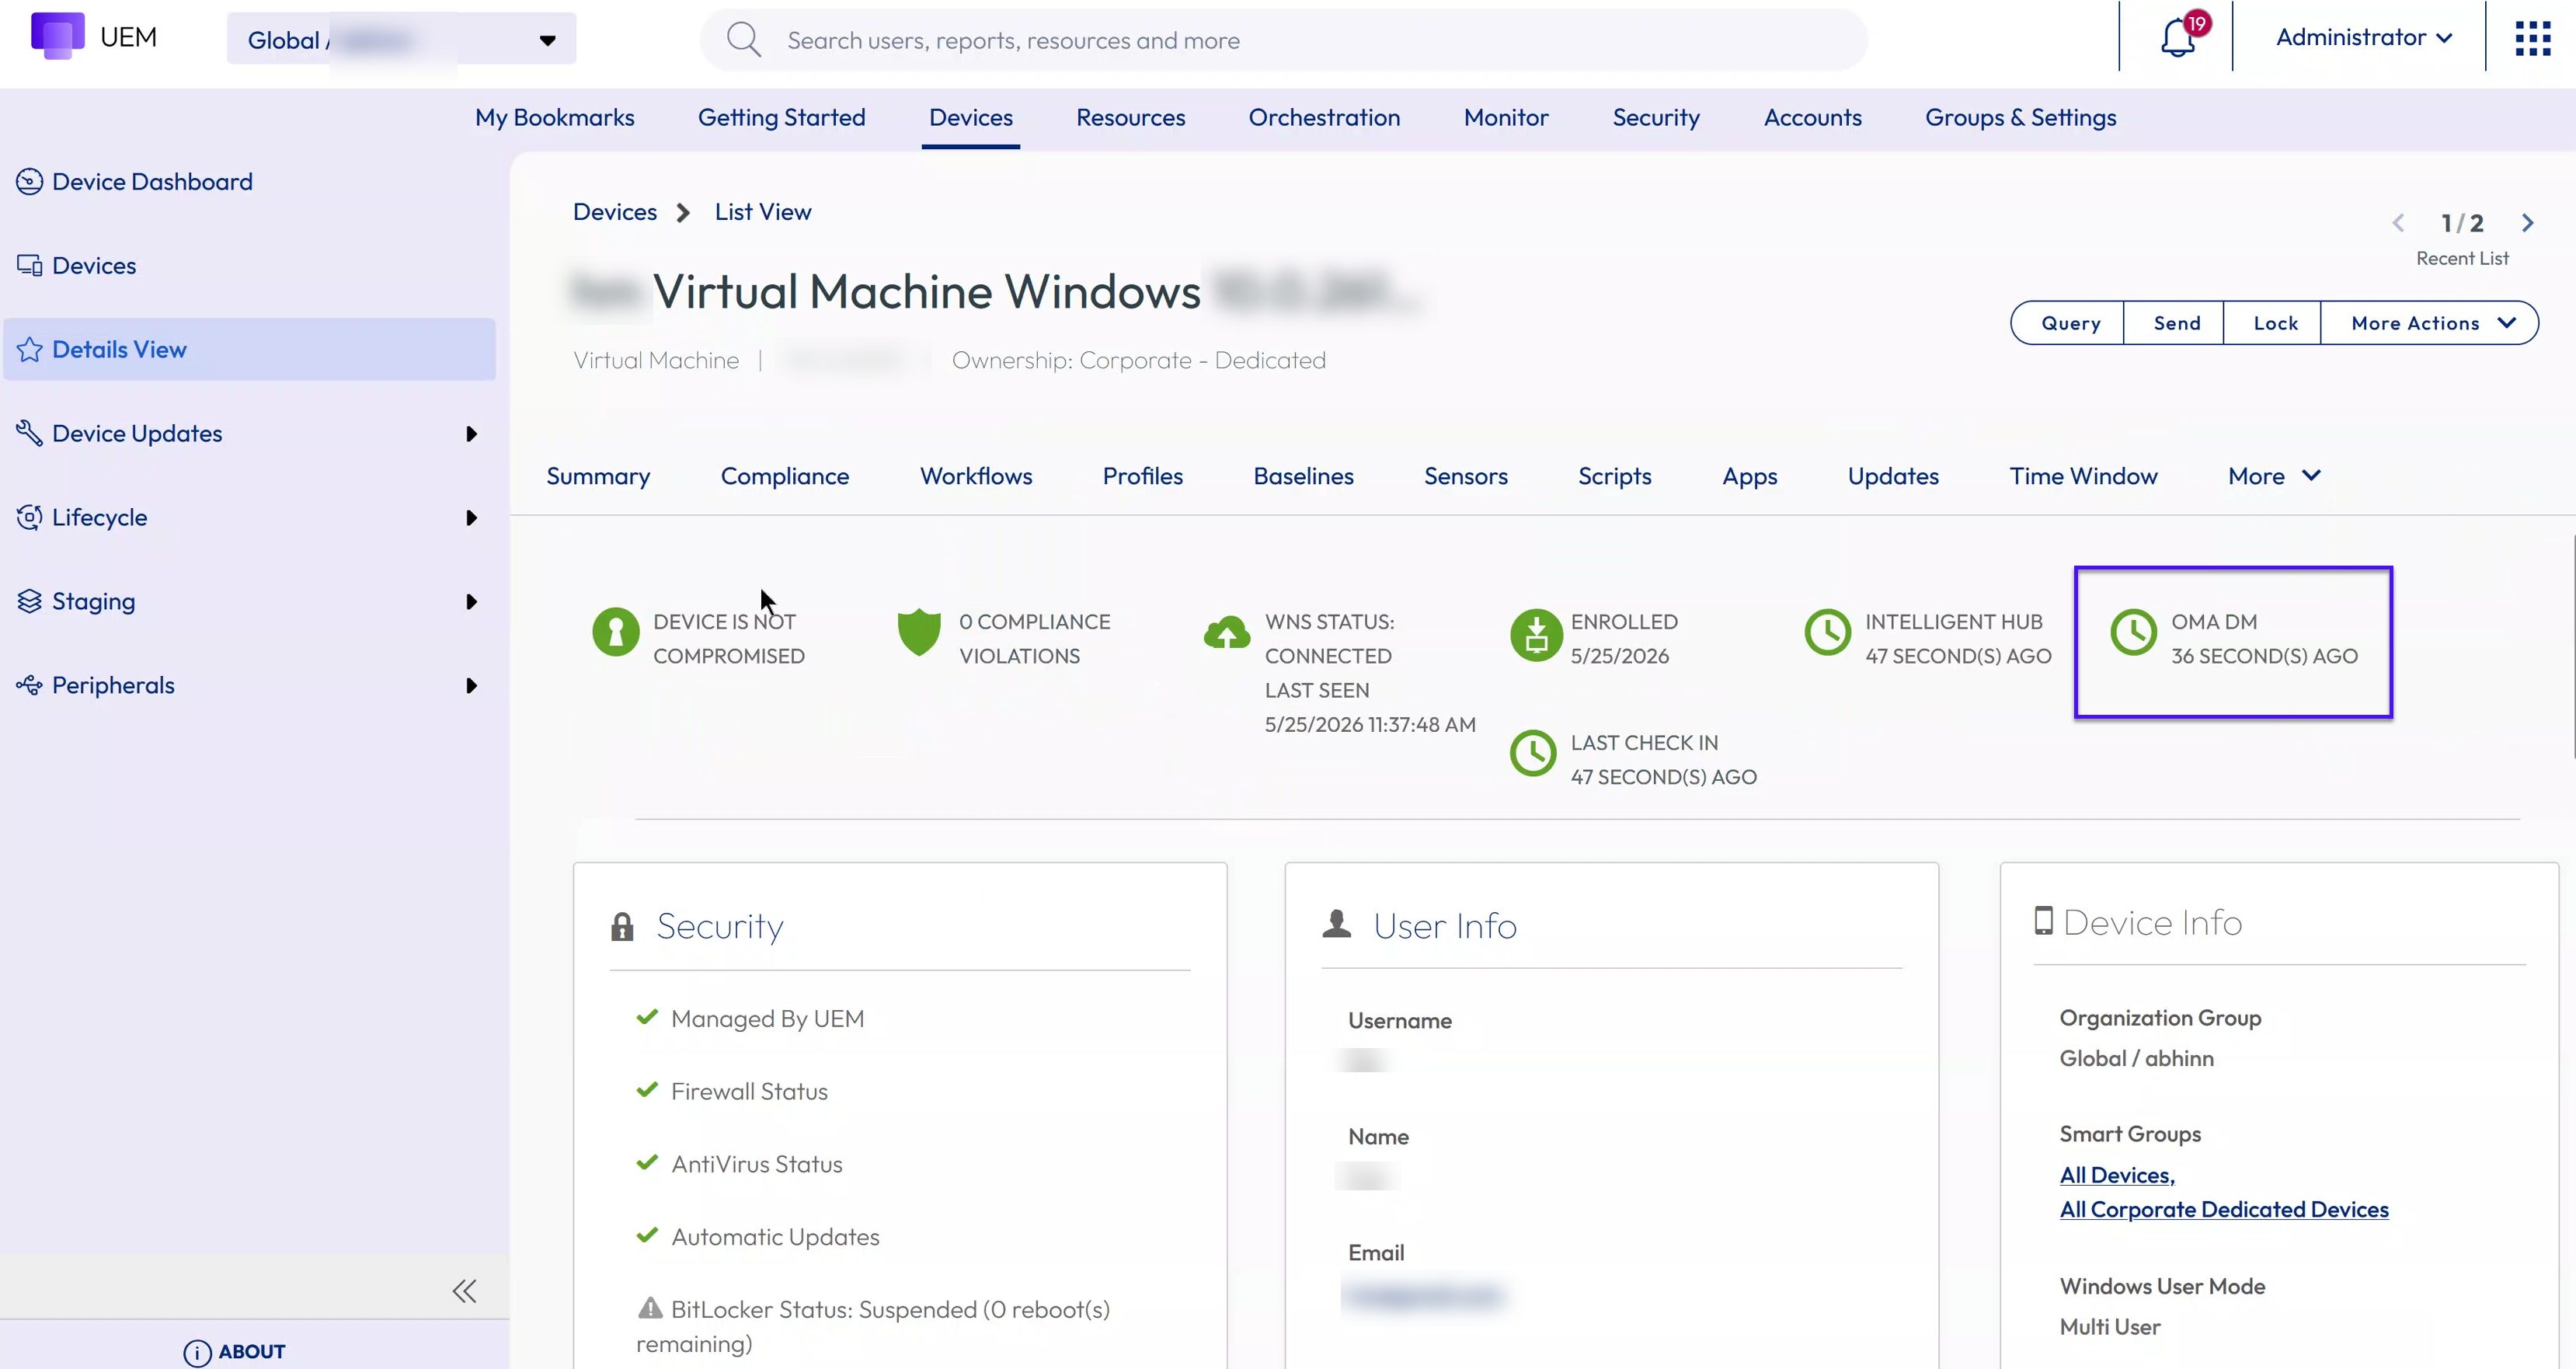Click the ABOUT info icon
Viewport: 2576px width, 1369px height.
pos(197,1352)
